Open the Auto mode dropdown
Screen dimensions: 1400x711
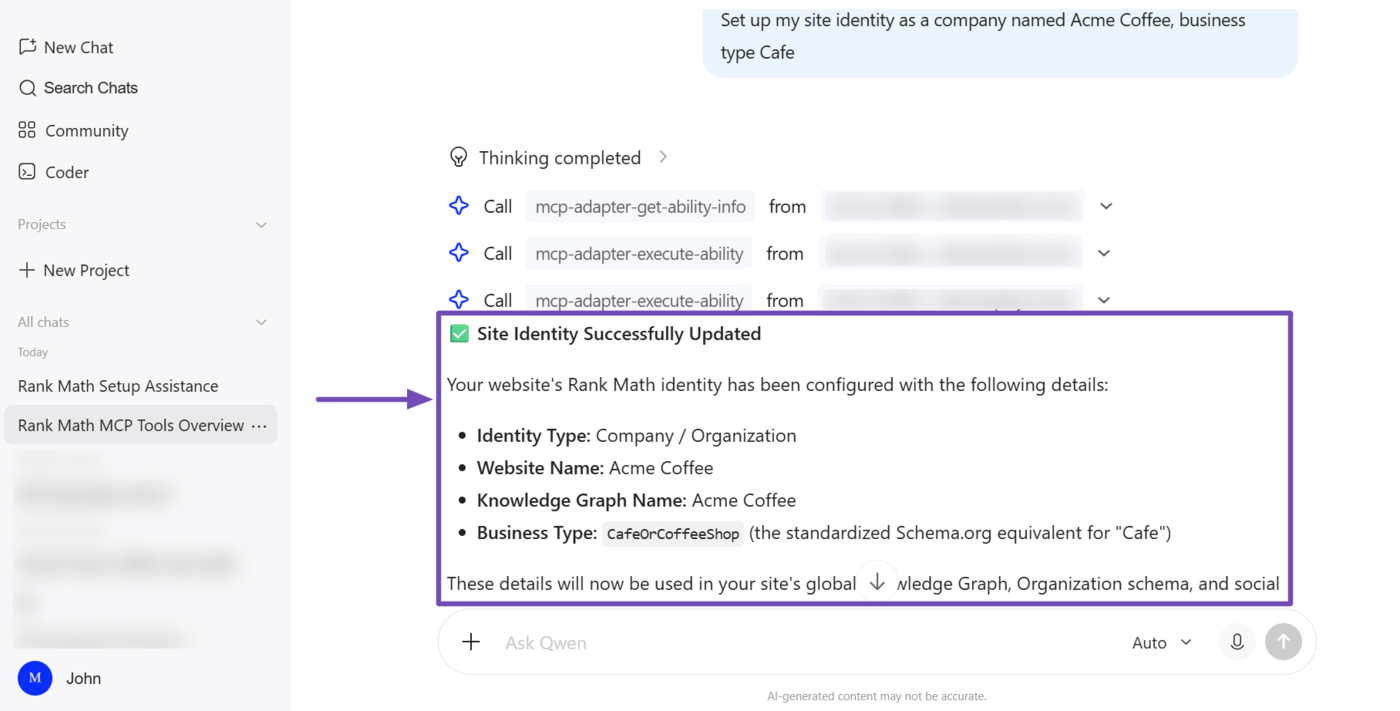click(x=1161, y=642)
